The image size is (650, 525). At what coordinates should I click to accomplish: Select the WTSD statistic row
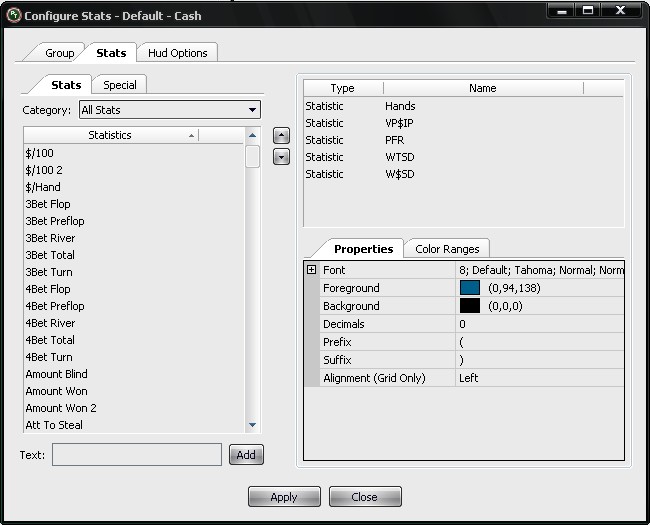(463, 157)
